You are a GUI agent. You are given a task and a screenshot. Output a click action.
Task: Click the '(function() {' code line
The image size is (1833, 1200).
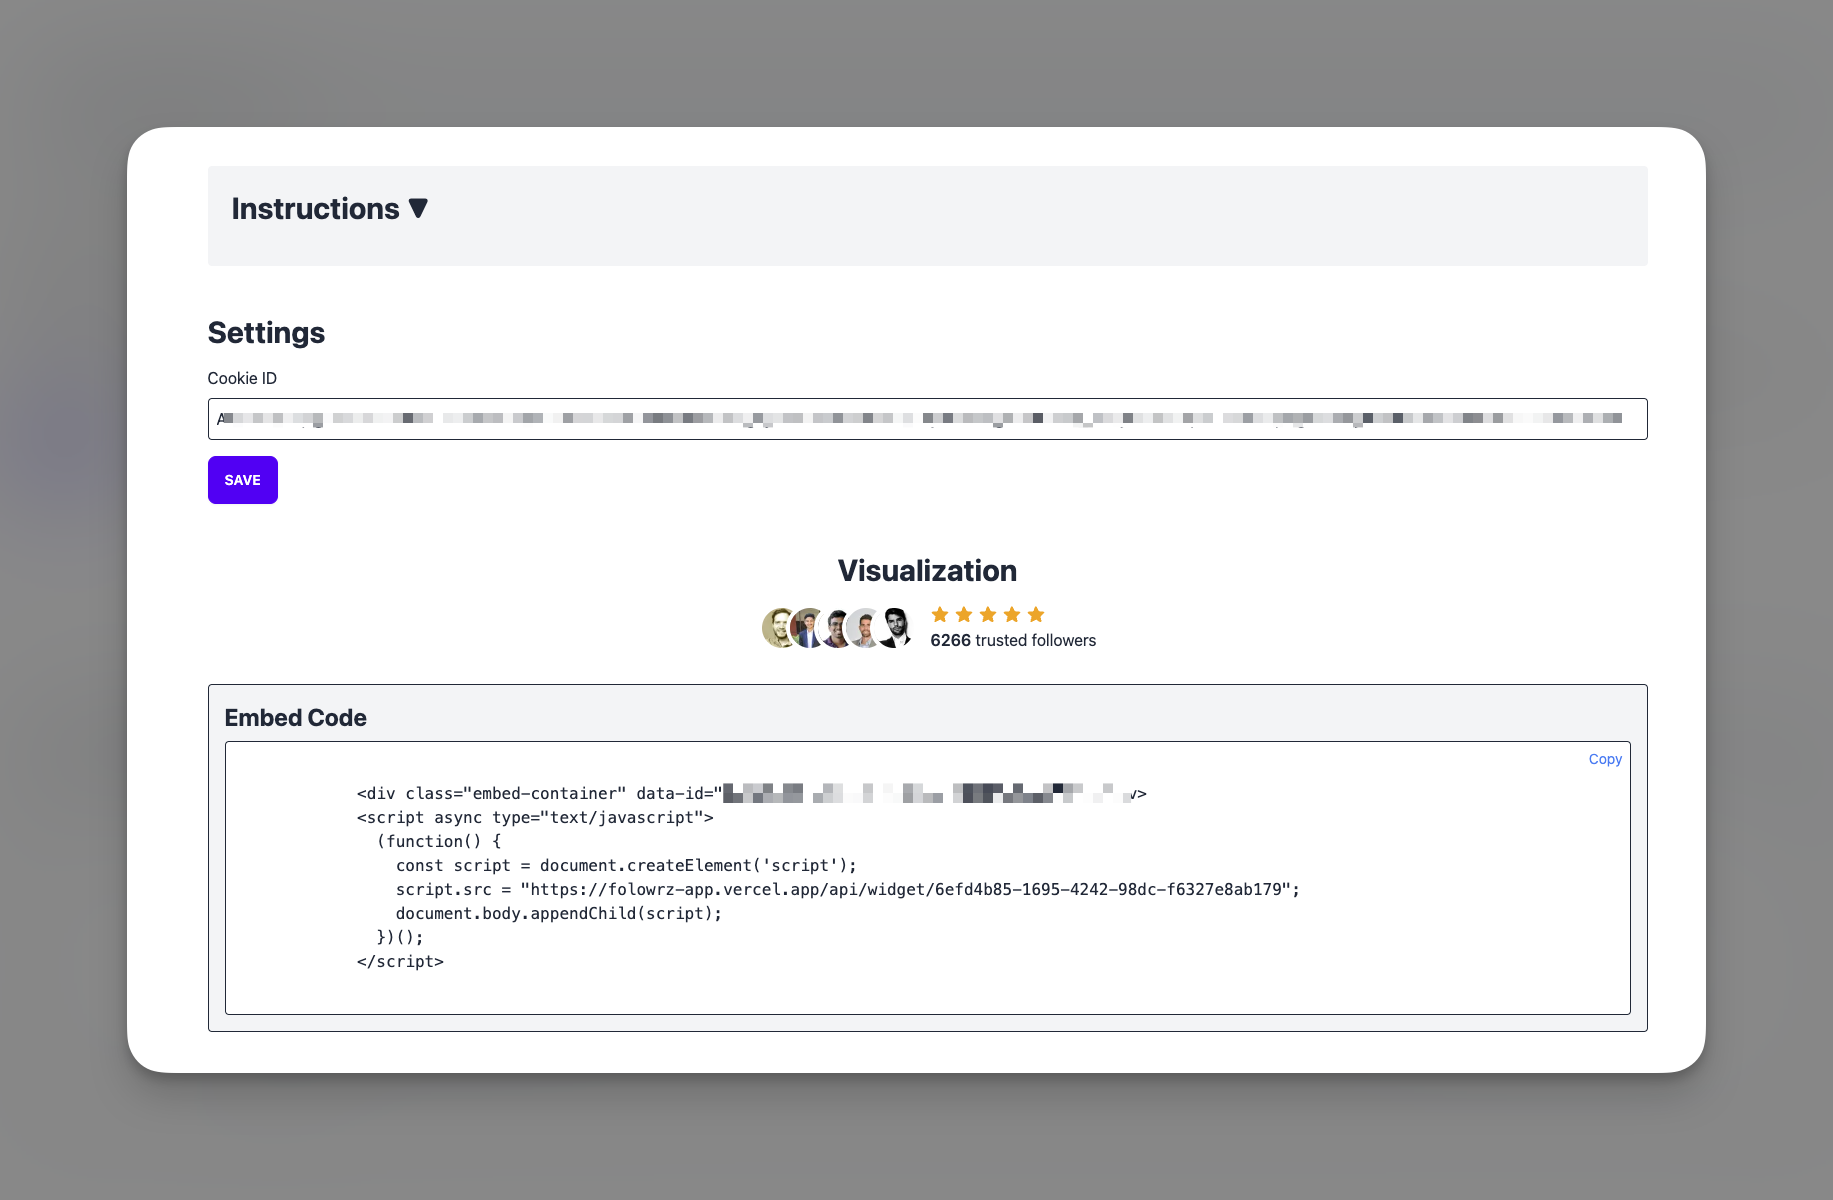tap(439, 841)
